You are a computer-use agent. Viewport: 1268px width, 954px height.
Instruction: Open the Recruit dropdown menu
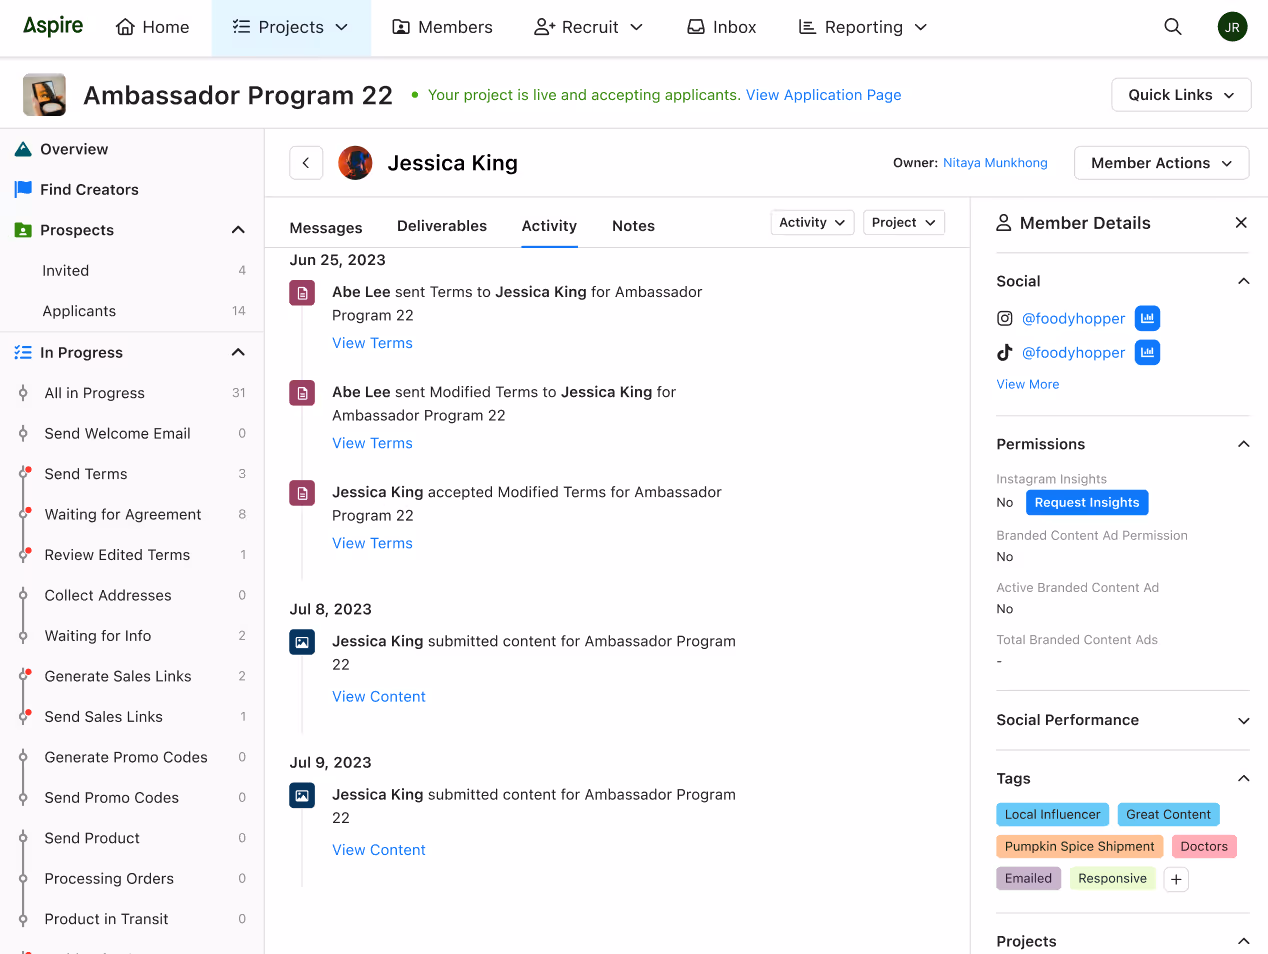coord(588,27)
